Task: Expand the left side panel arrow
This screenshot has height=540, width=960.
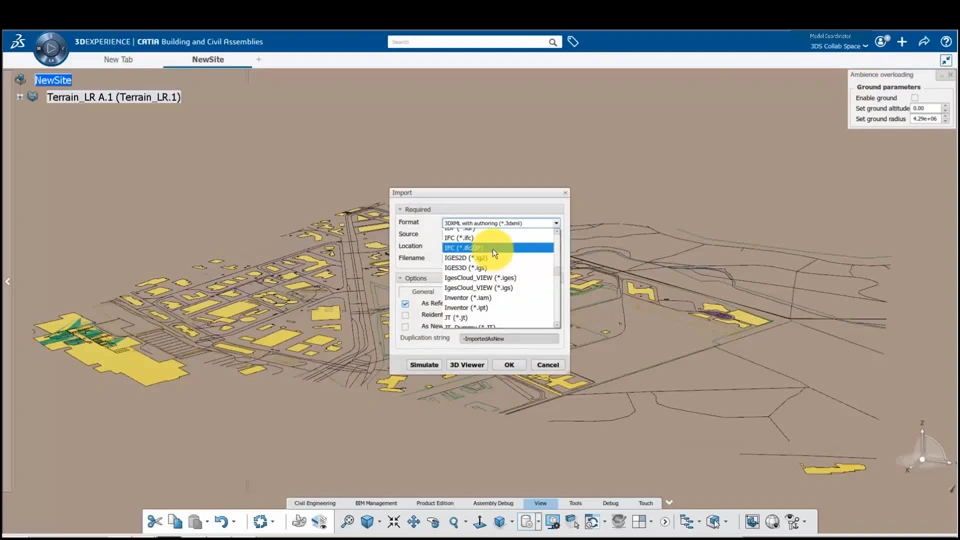Action: tap(7, 282)
